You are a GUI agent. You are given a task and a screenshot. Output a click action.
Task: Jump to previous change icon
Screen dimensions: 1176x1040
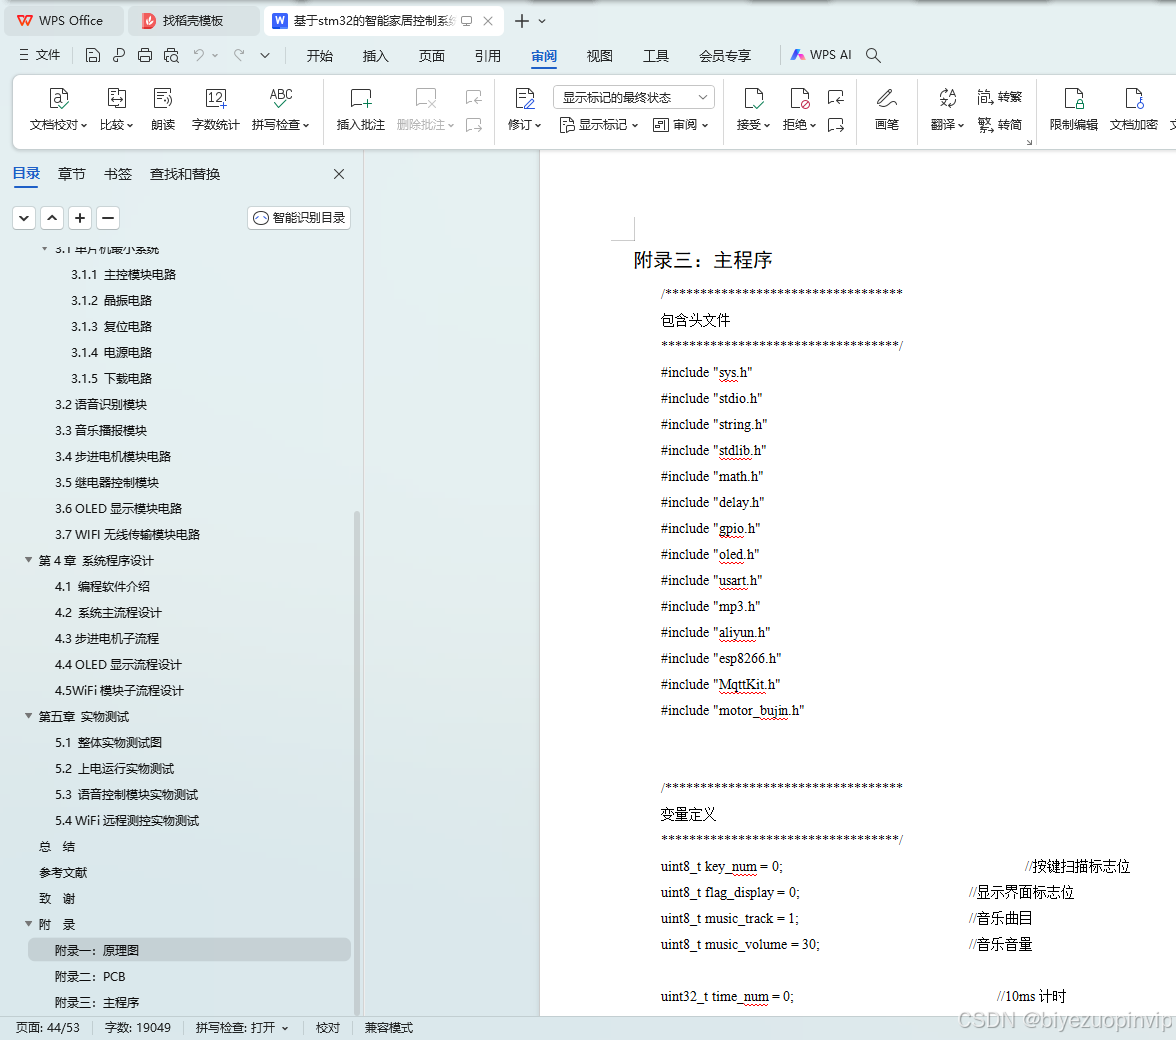coord(836,97)
